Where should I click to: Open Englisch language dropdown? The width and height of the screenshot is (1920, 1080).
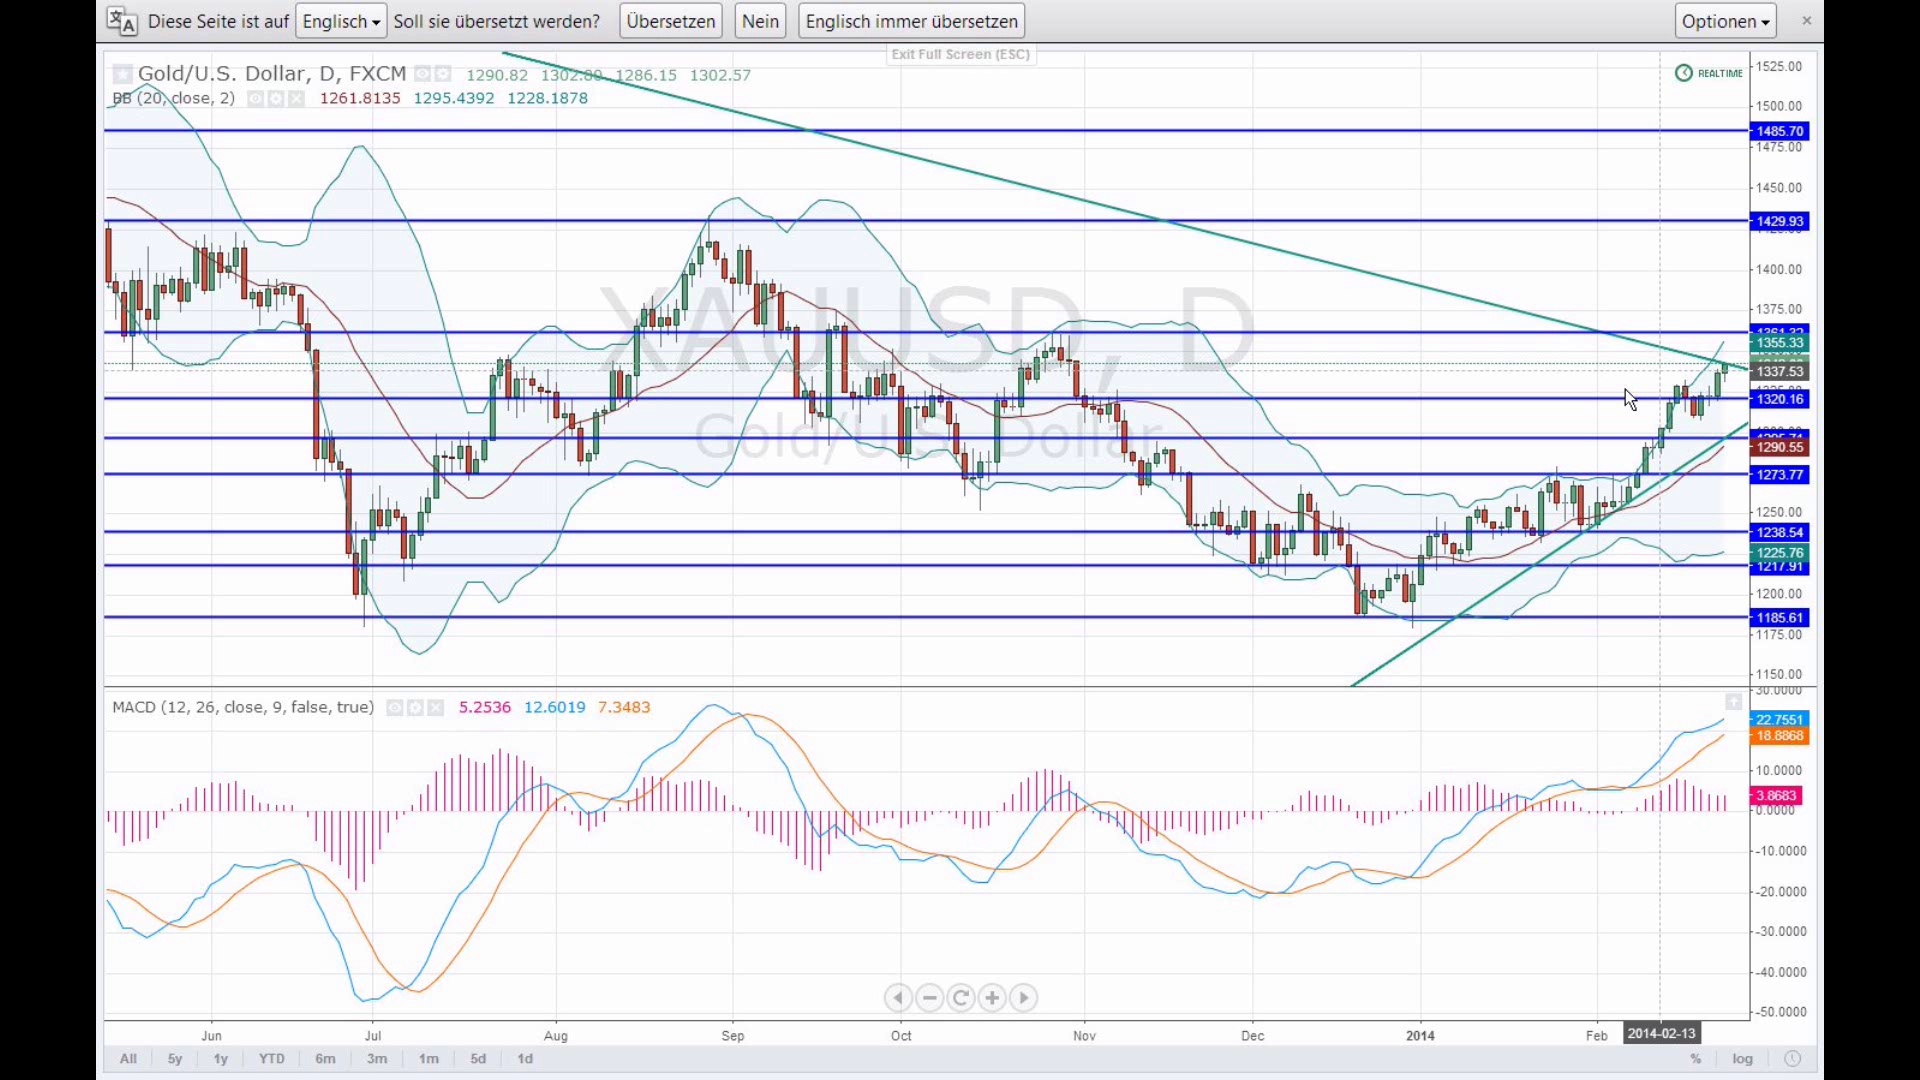(341, 21)
